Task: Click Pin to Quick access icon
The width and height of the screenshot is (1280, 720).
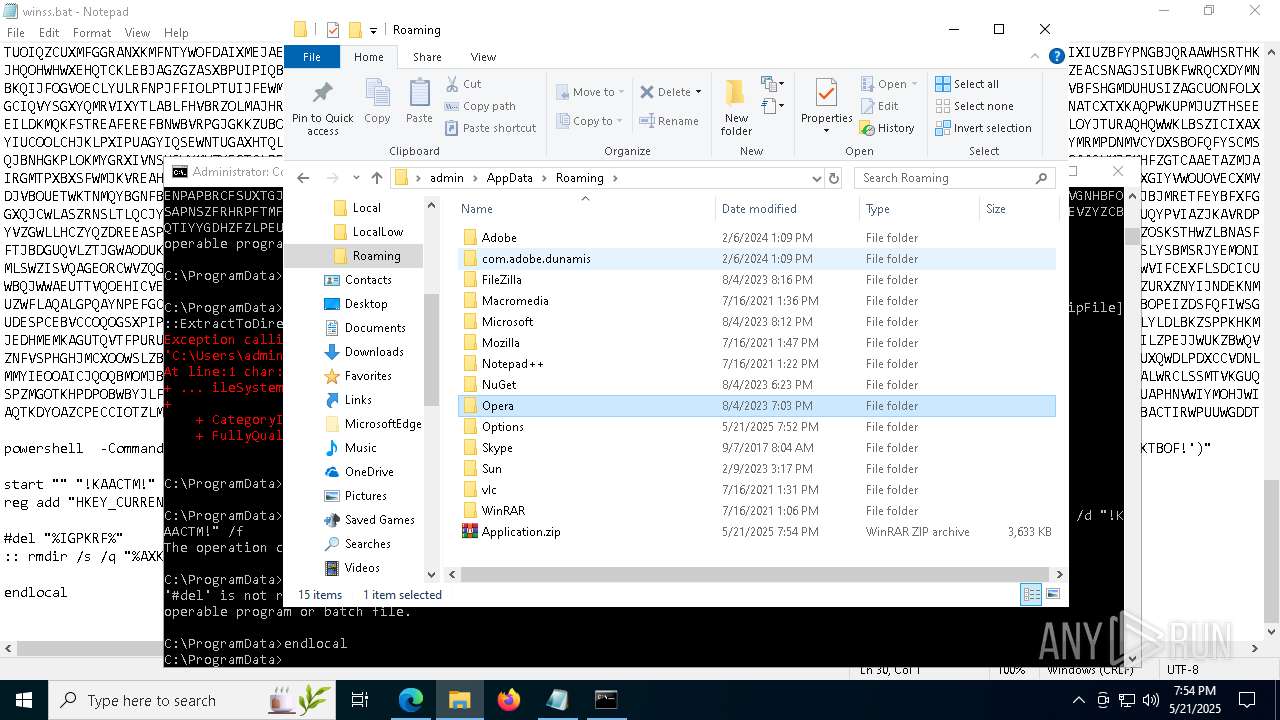Action: (322, 94)
